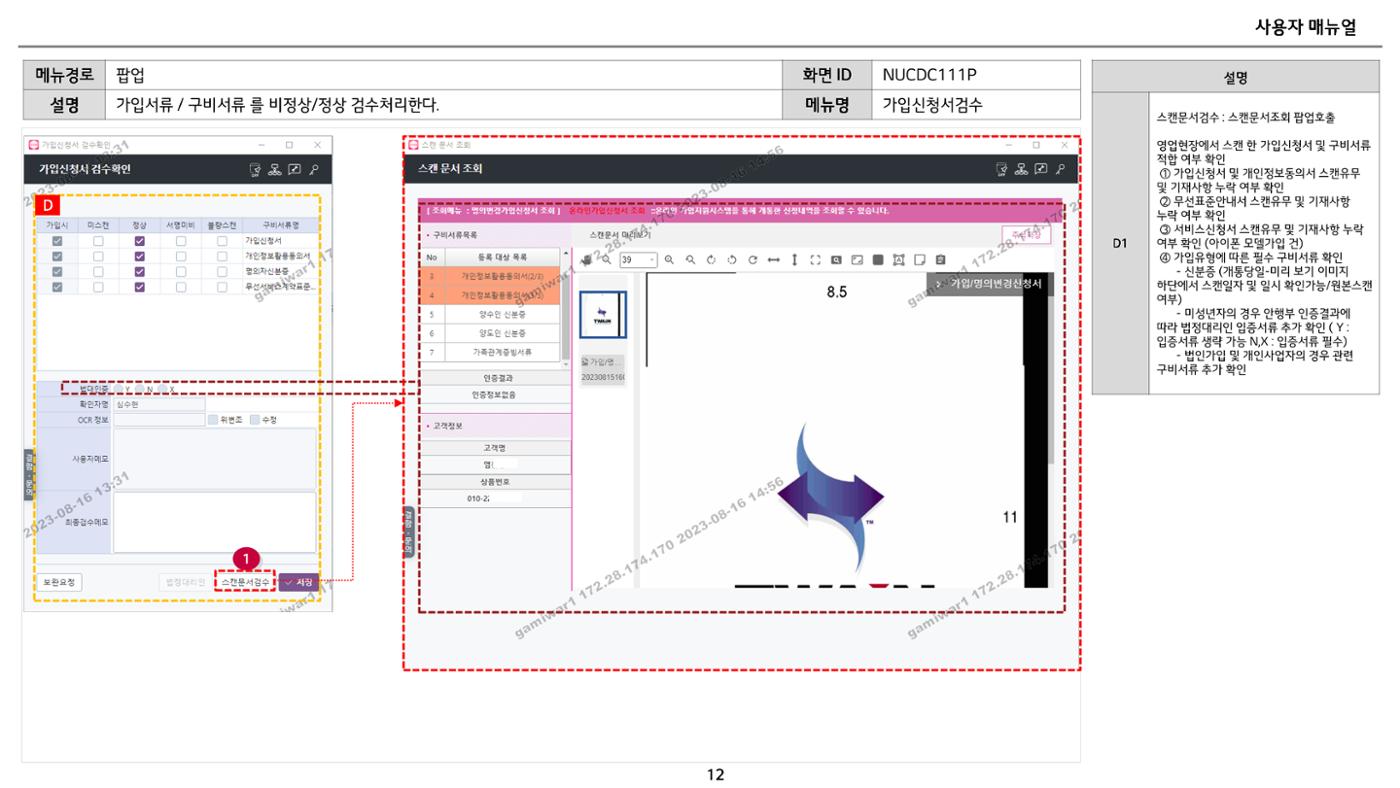Click the sticky note icon in viewer toolbar
Viewport: 1400px width, 788px height.
920,260
